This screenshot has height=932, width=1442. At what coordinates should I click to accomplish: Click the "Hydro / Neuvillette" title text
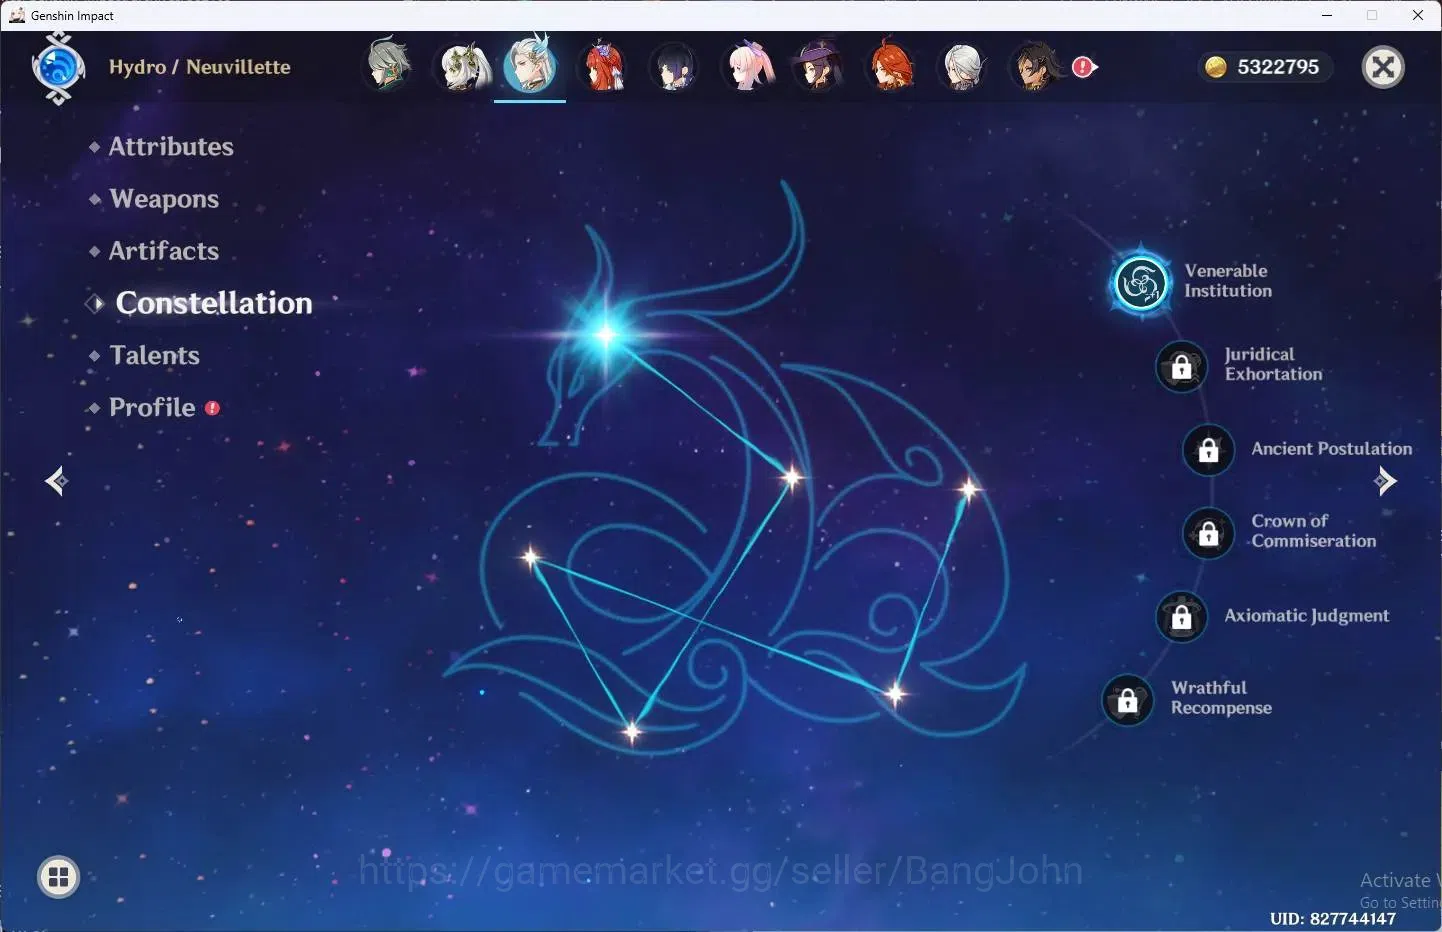tap(200, 67)
